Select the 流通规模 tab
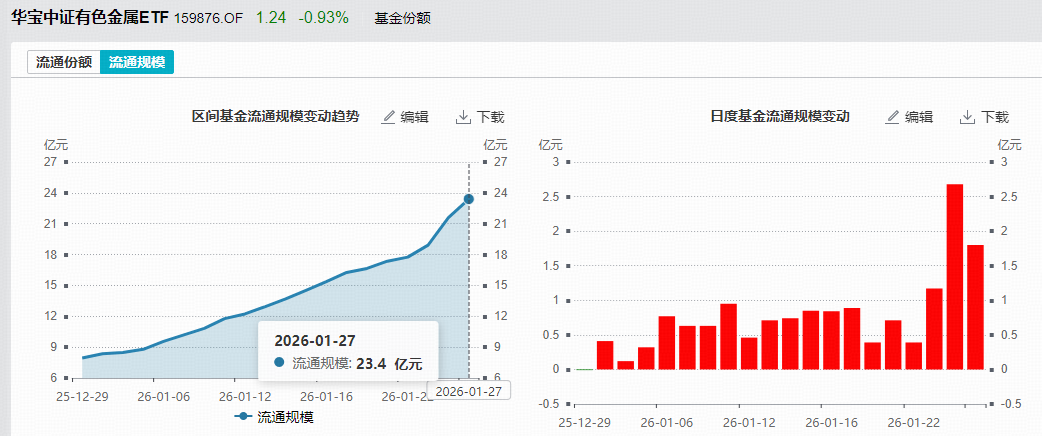The width and height of the screenshot is (1042, 436). pyautogui.click(x=137, y=62)
